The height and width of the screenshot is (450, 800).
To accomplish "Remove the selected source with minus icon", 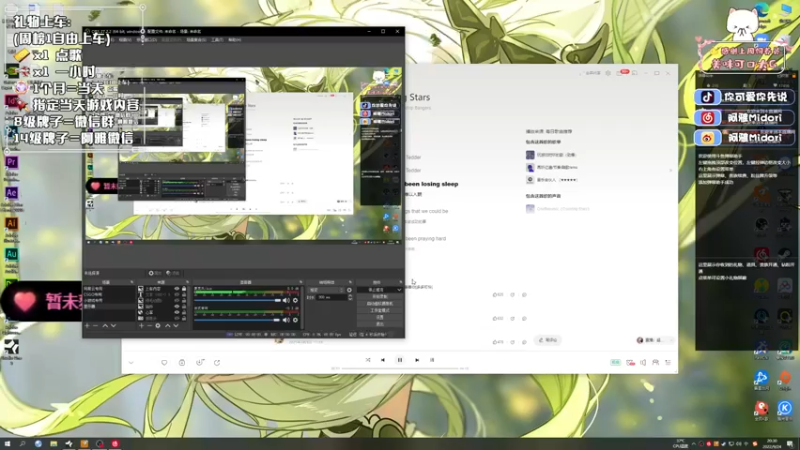I will click(x=149, y=326).
